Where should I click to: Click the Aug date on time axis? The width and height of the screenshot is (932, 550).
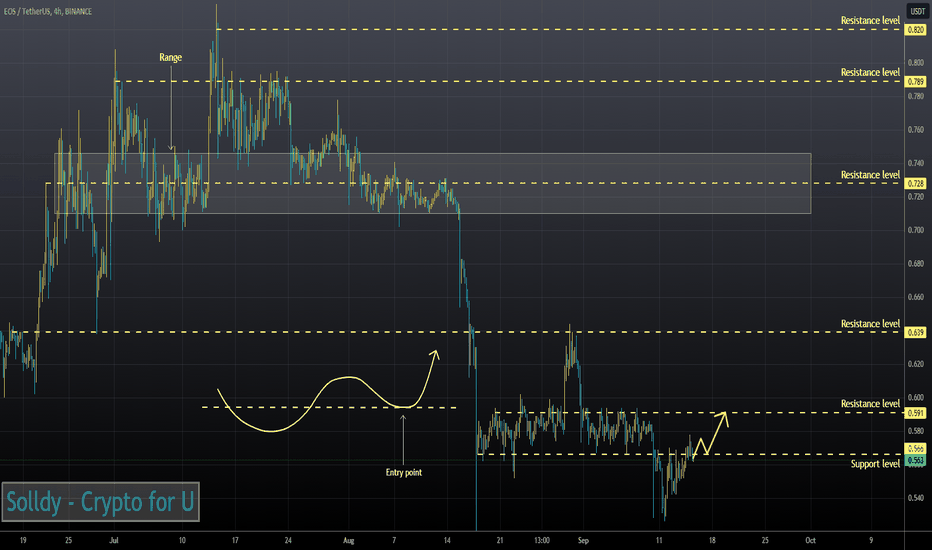pyautogui.click(x=349, y=540)
